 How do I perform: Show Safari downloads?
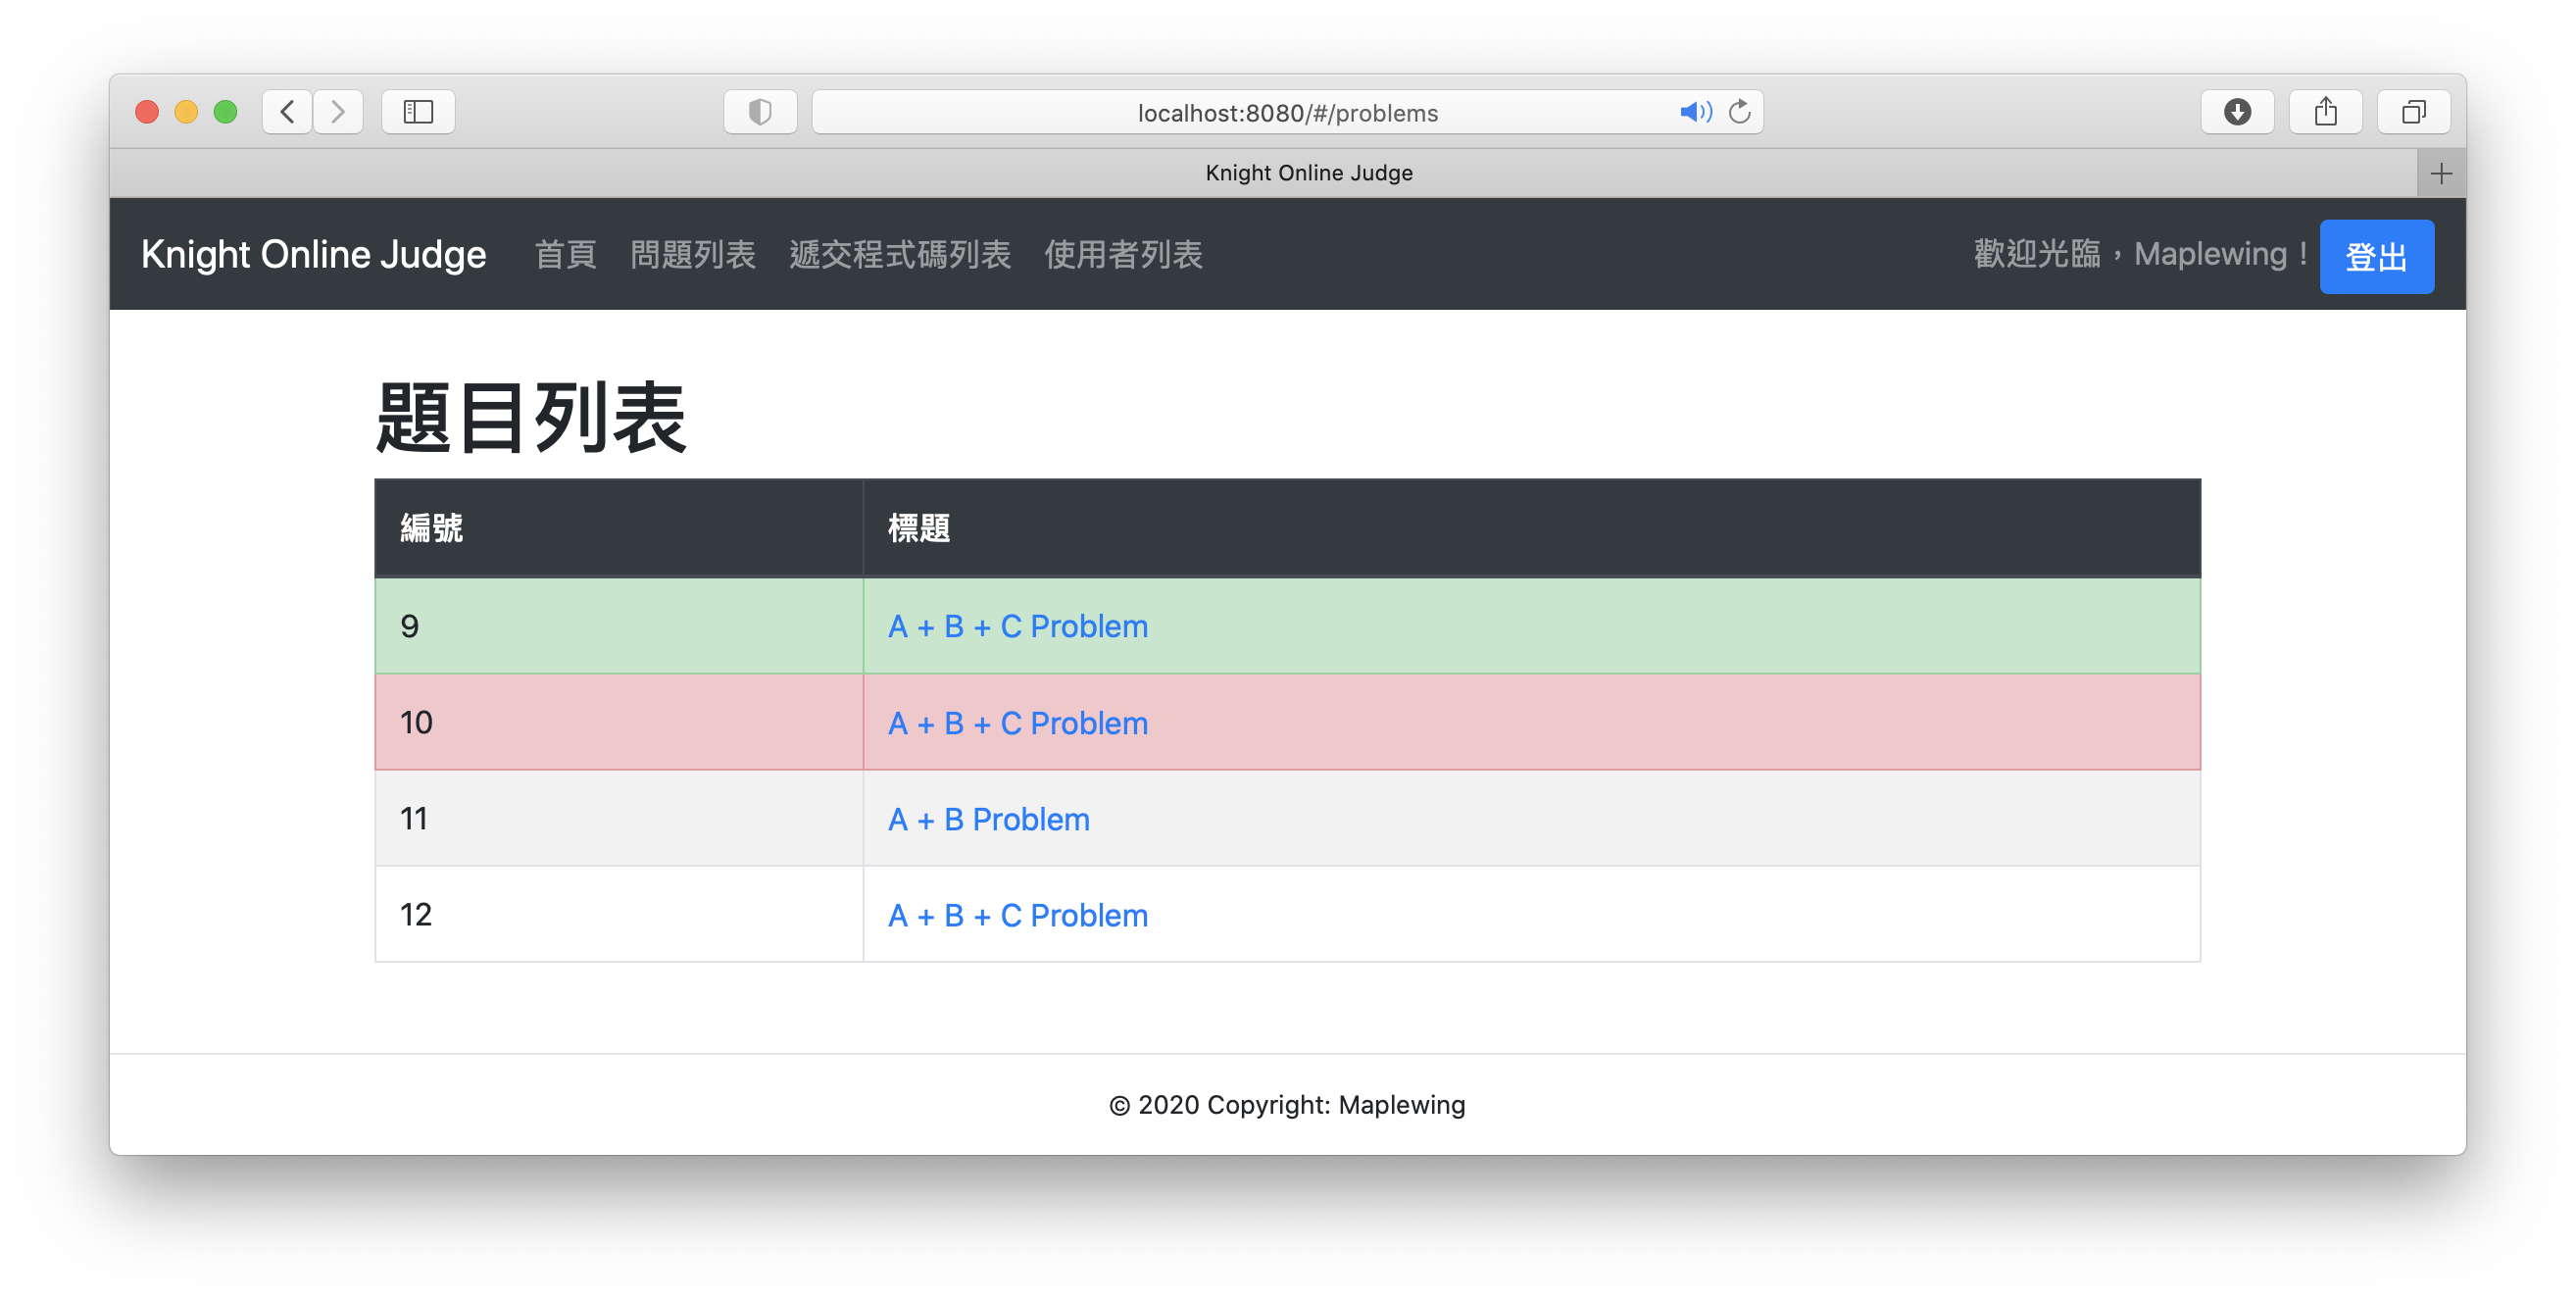tap(2238, 111)
